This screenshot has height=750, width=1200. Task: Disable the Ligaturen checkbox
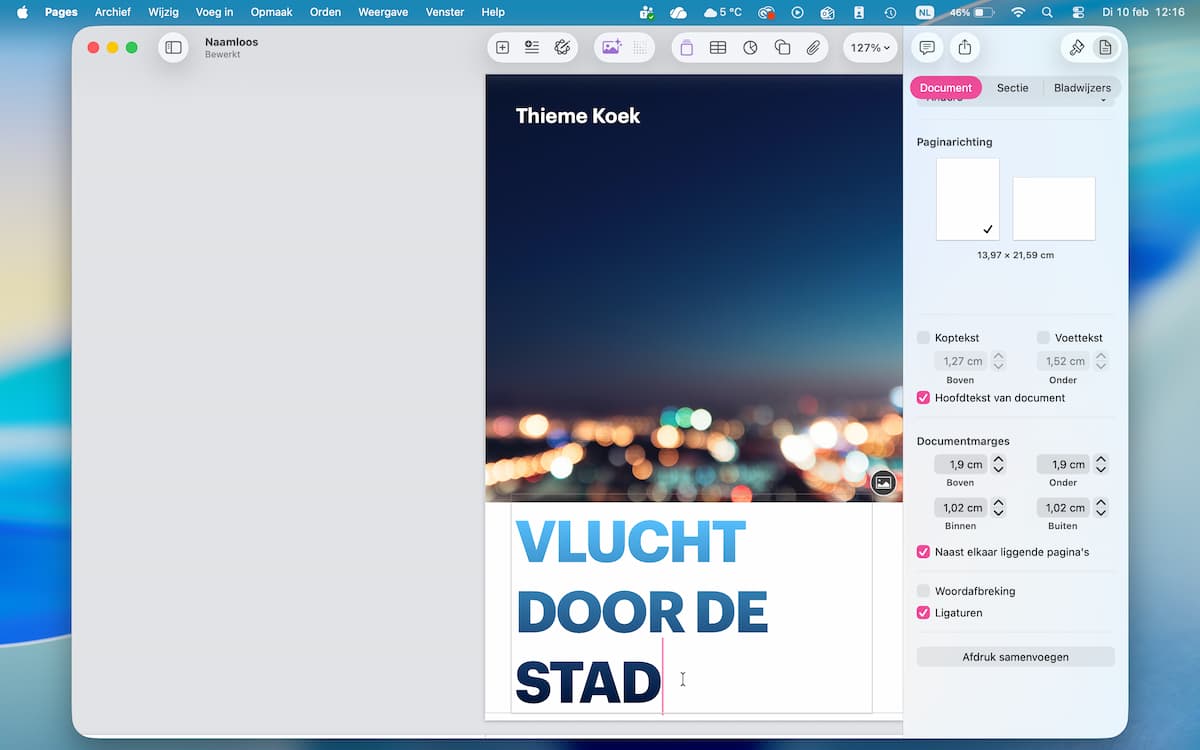coord(924,613)
